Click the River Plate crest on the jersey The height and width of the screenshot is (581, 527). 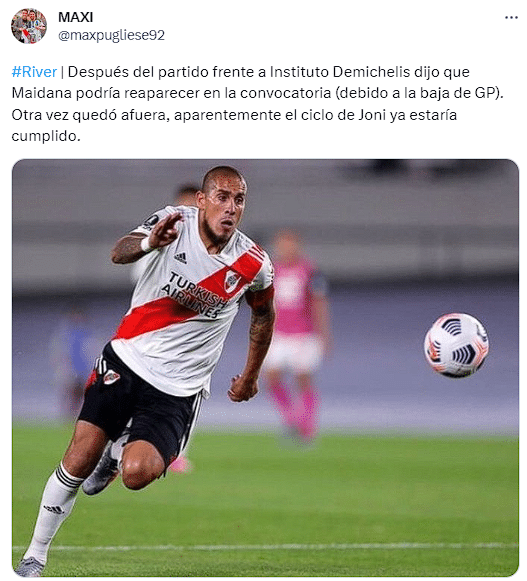[x=231, y=281]
